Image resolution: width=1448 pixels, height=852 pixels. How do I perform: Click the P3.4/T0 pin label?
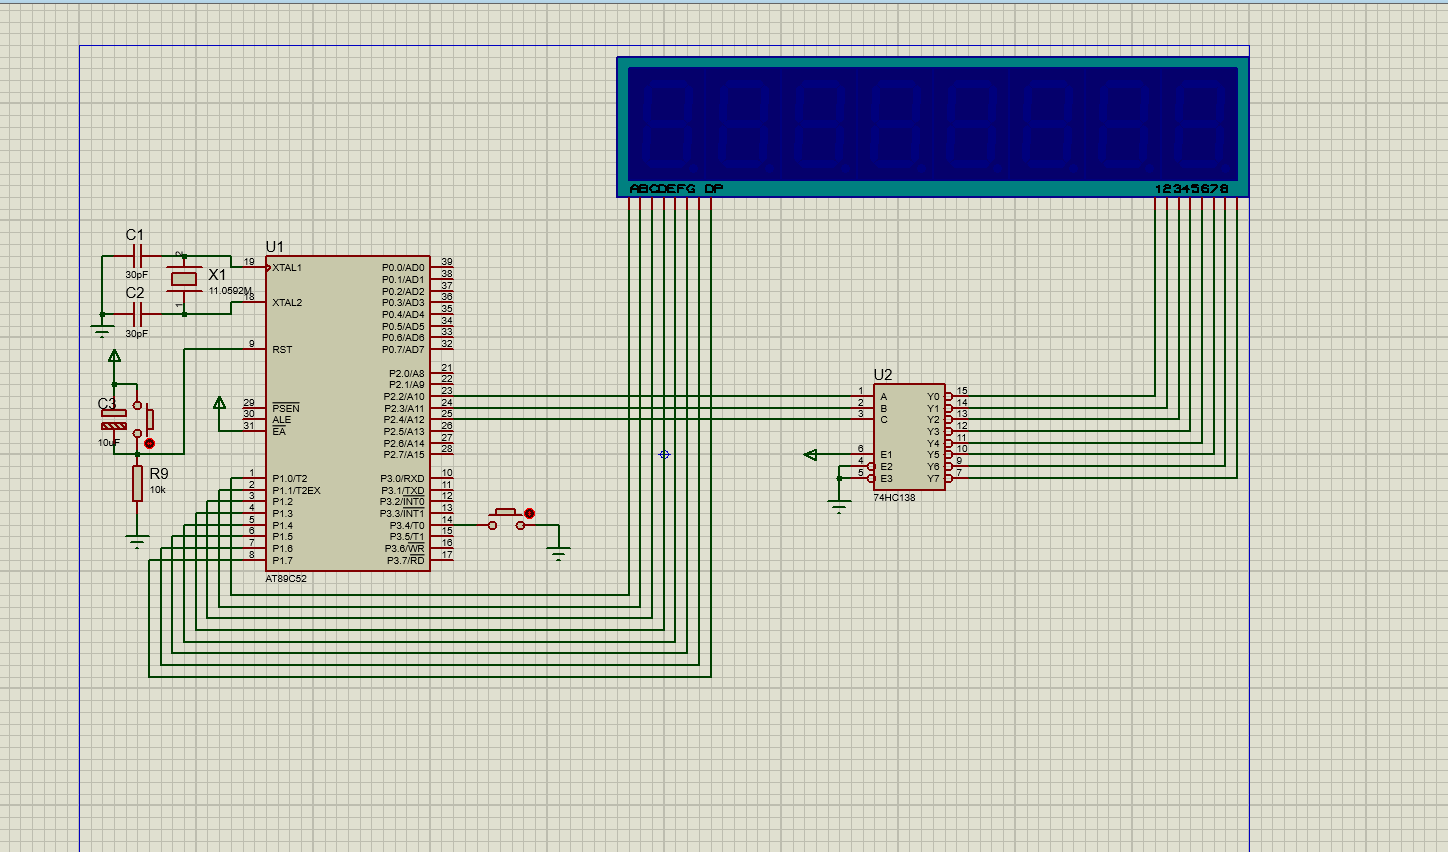407,526
